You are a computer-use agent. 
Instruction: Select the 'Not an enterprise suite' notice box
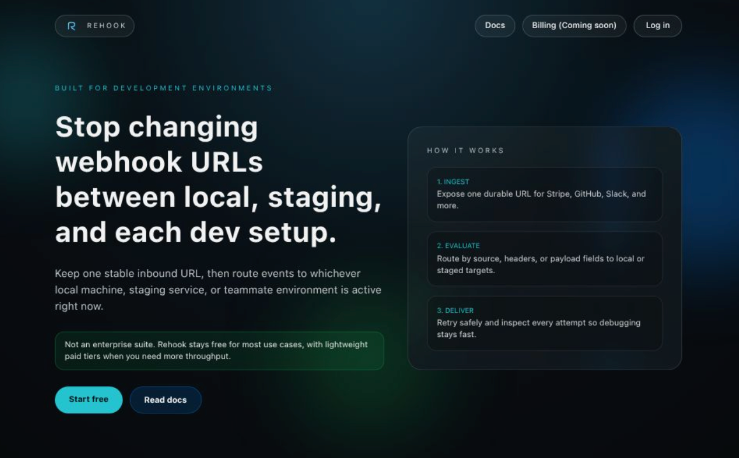point(218,350)
